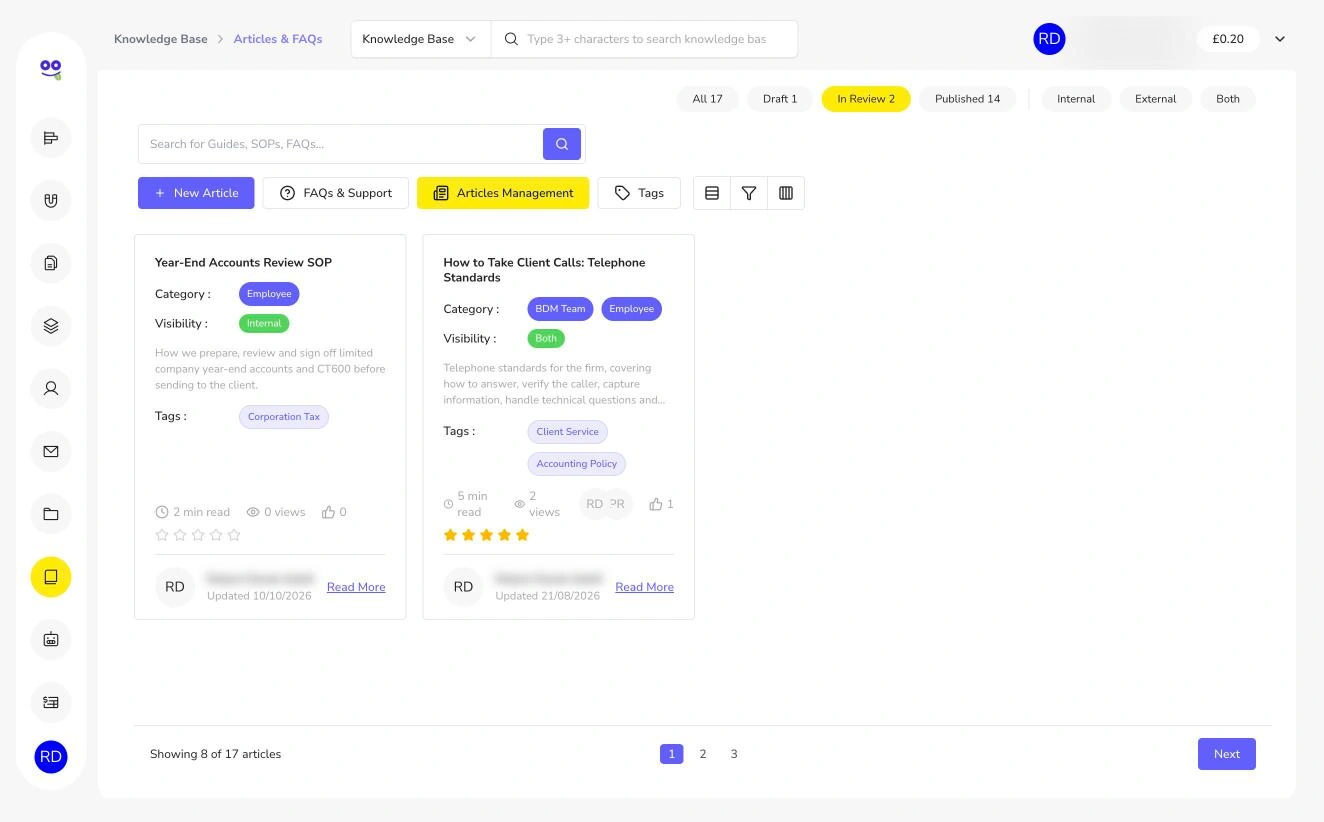The height and width of the screenshot is (822, 1324).
Task: Focus the top knowledge base search box
Action: pos(645,39)
